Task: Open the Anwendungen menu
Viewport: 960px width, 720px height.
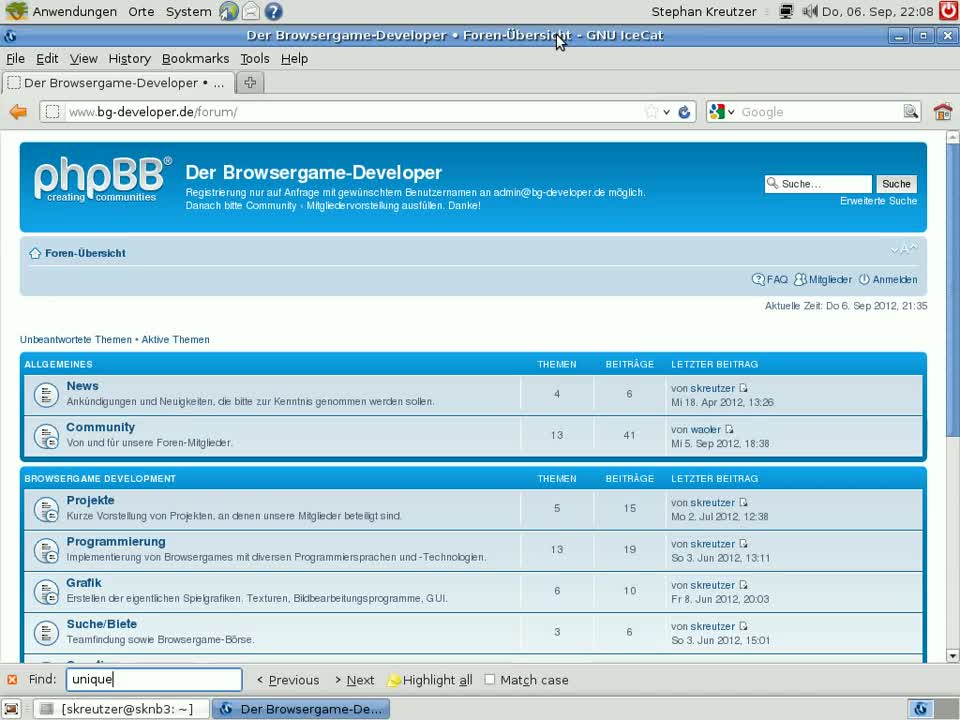Action: tap(74, 11)
